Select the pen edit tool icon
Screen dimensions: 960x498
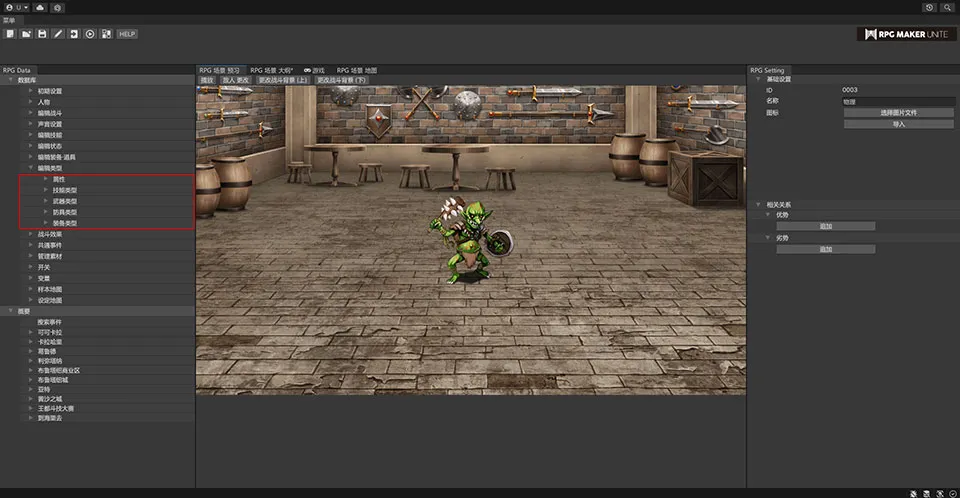(x=58, y=34)
